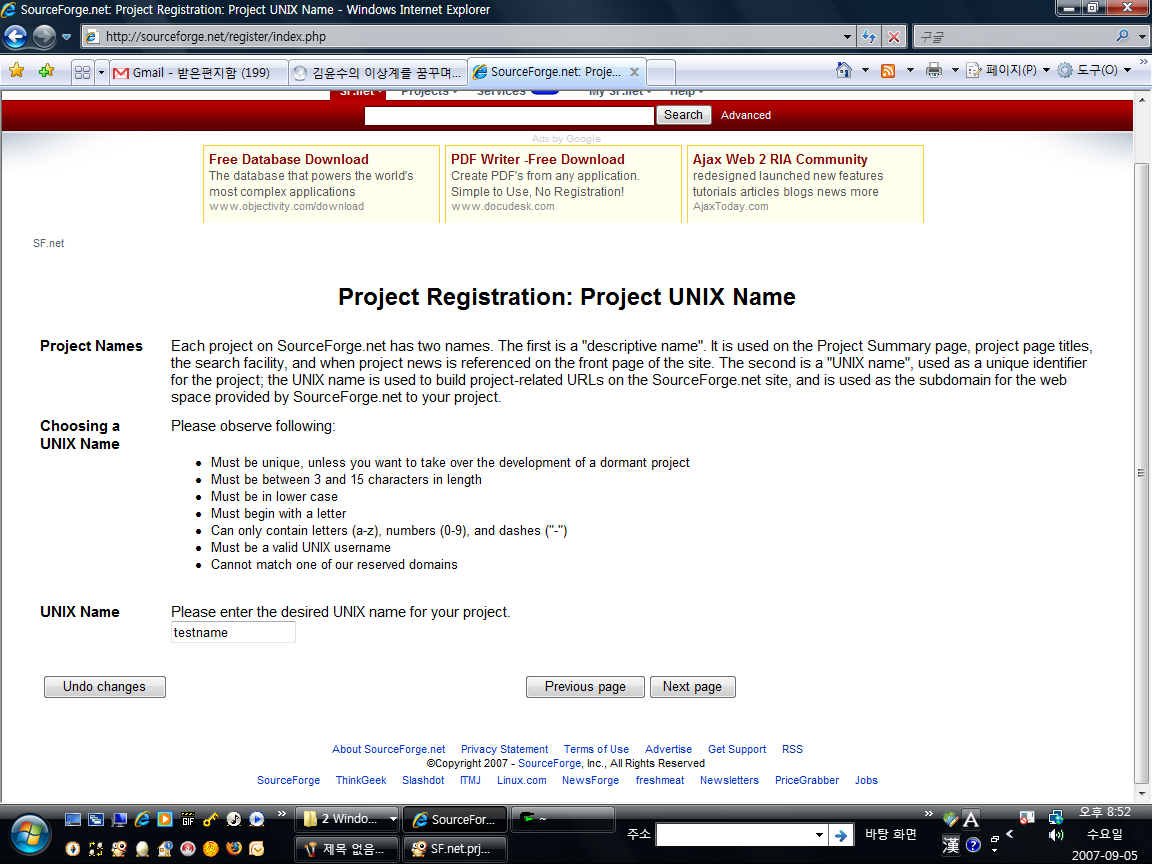The height and width of the screenshot is (864, 1152).
Task: Click the UNIX name field containing testname
Action: click(x=233, y=633)
